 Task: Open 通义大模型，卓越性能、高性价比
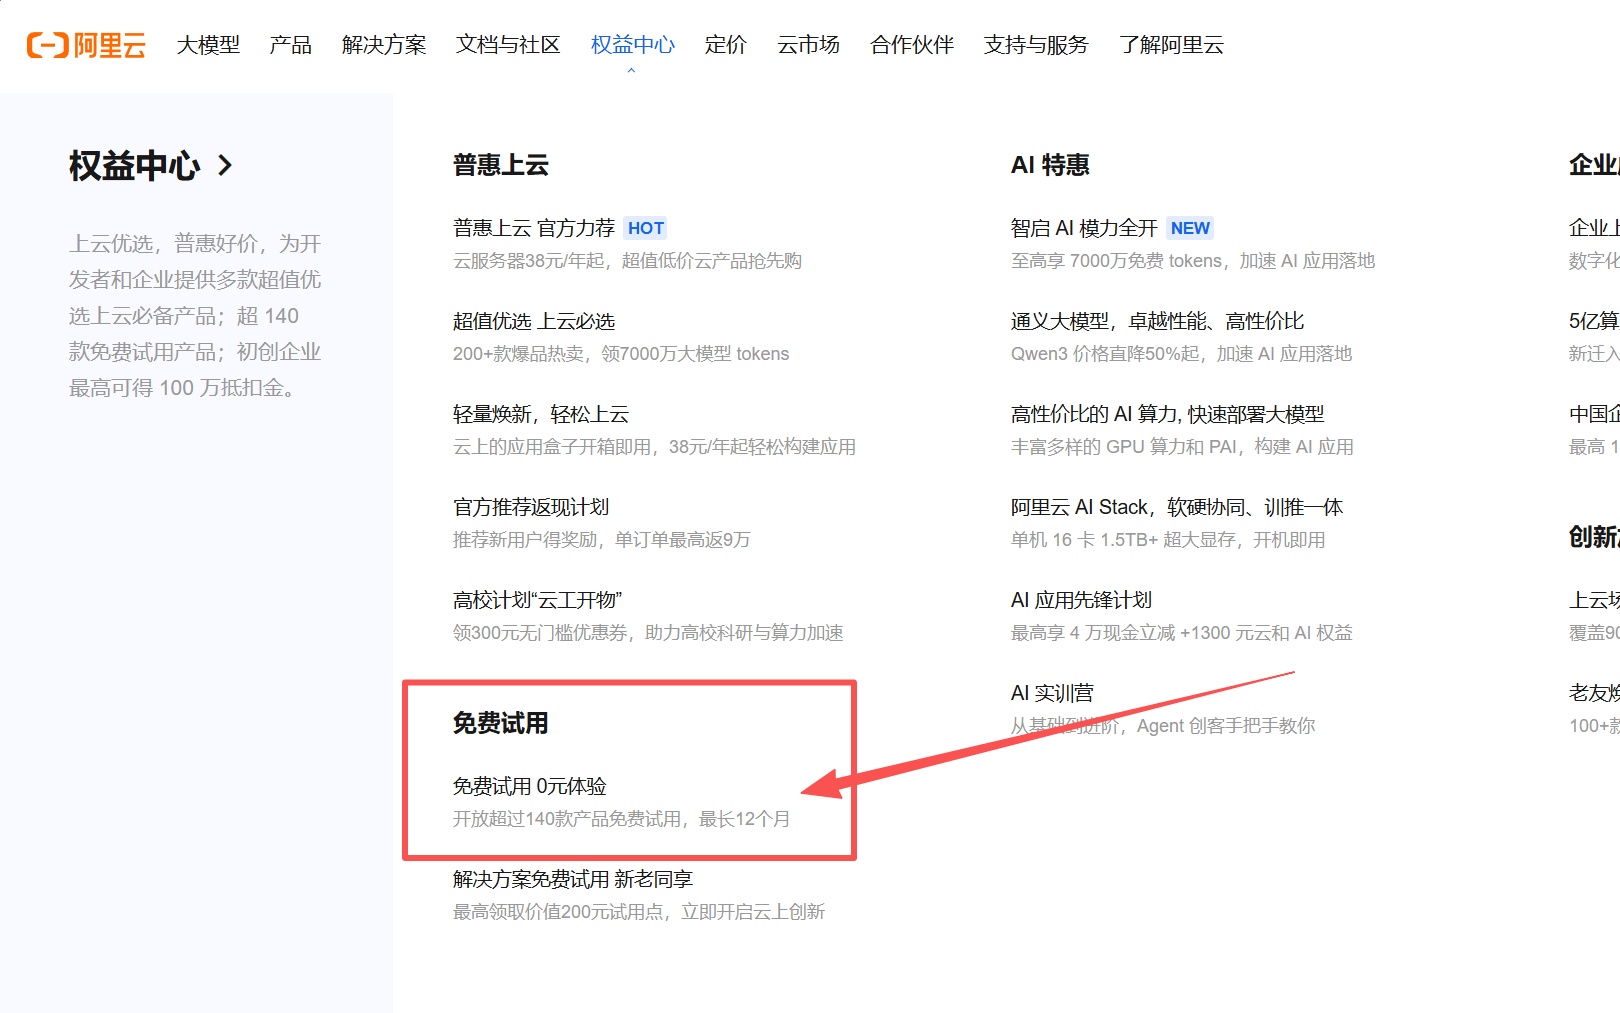pyautogui.click(x=1157, y=321)
